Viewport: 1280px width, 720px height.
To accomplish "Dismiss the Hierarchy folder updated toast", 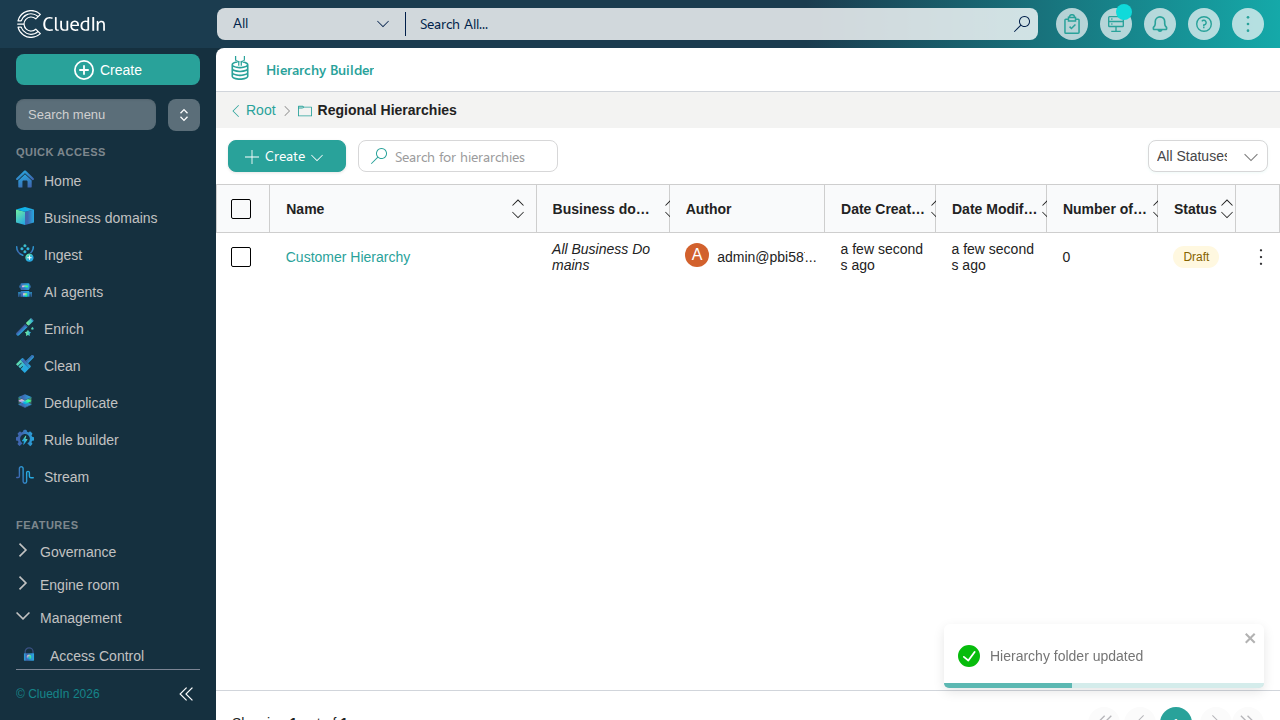I will [x=1250, y=638].
